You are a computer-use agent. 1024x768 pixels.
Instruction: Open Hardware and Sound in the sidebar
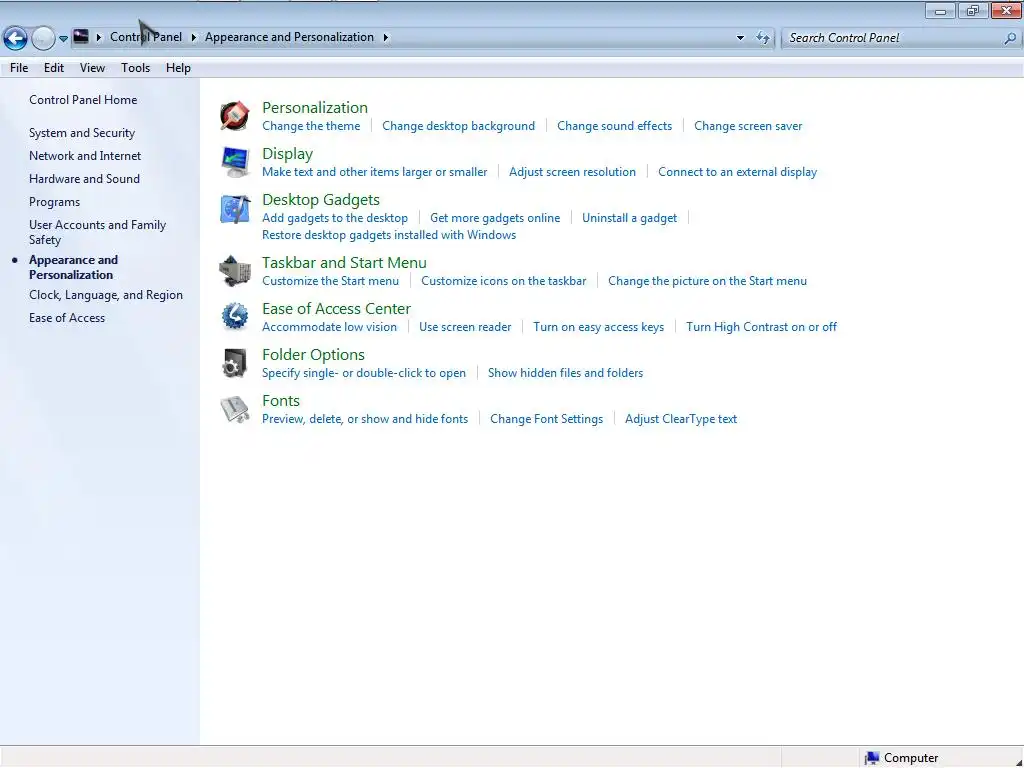pos(84,178)
